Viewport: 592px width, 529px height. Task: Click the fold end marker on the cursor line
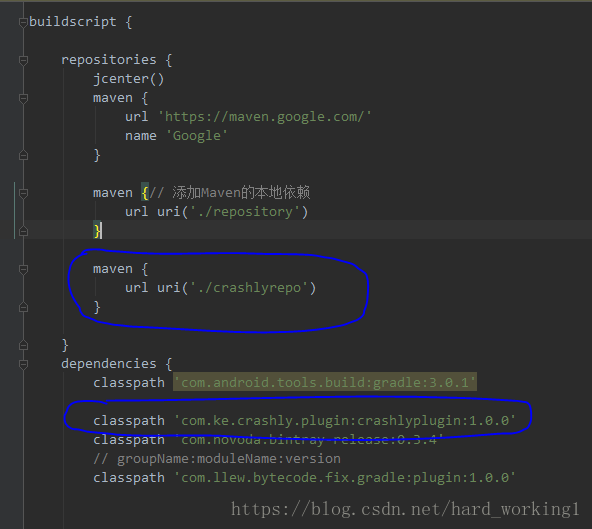point(23,231)
